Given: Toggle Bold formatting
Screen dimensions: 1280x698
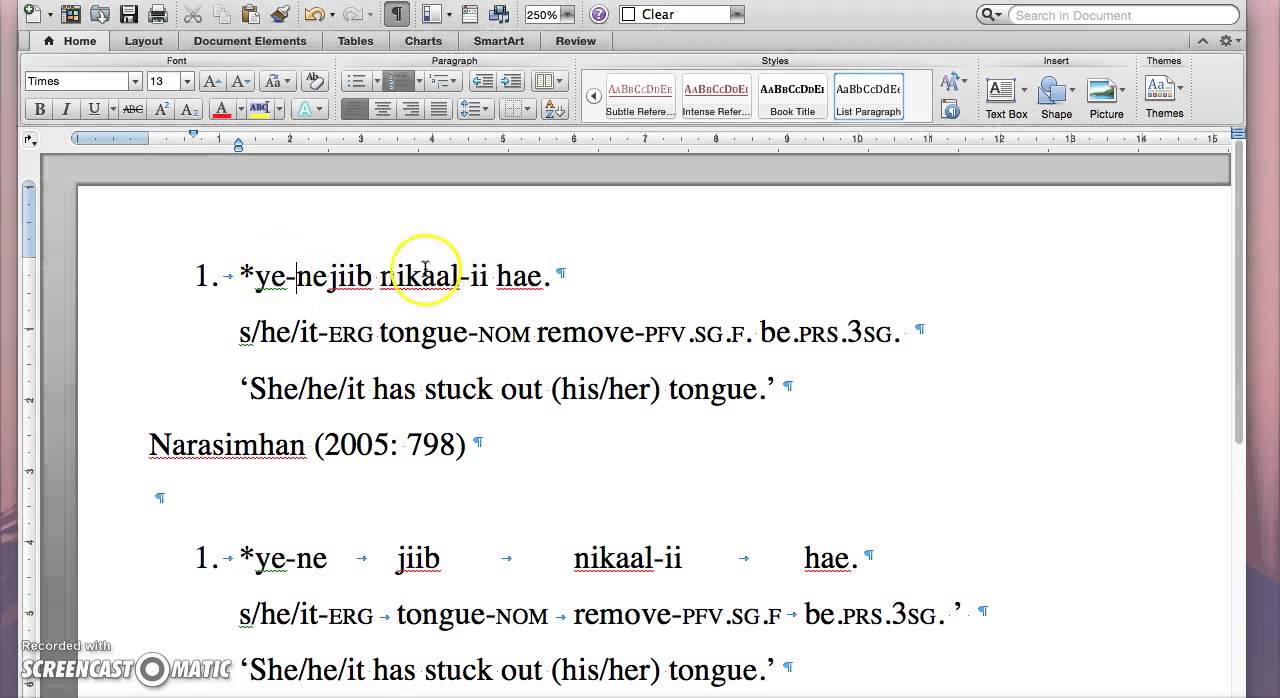Looking at the screenshot, I should point(40,109).
